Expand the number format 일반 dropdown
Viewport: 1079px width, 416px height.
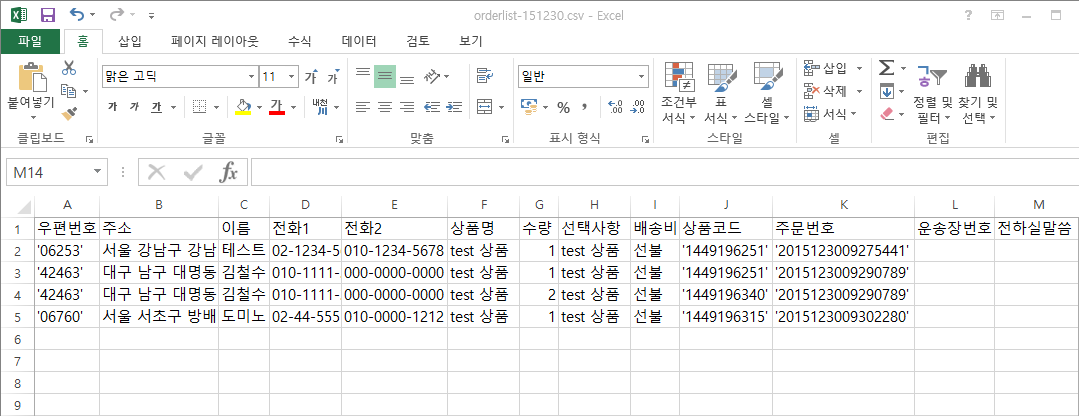point(642,77)
